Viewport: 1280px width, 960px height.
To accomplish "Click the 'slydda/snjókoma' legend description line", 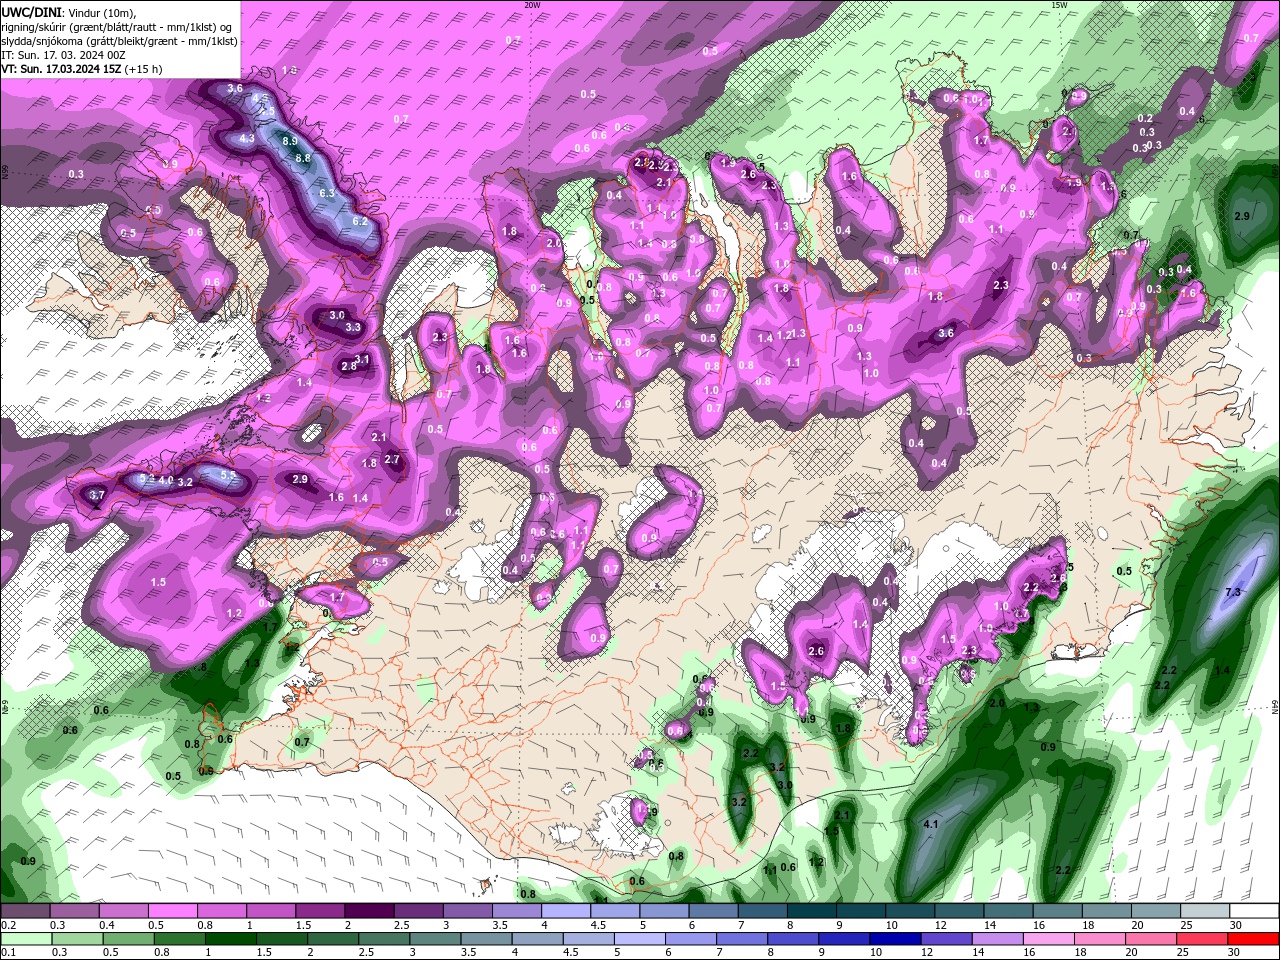I will click(x=120, y=41).
